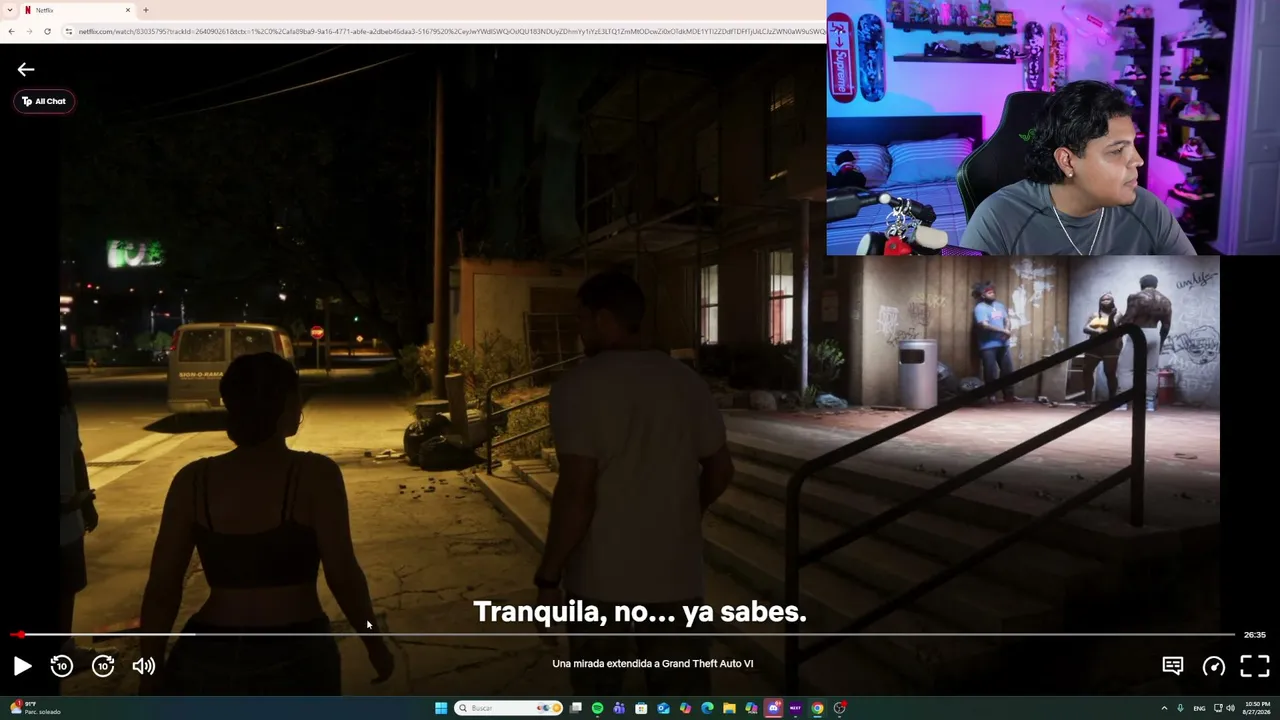
Task: Click the All Chat button
Action: (x=44, y=101)
